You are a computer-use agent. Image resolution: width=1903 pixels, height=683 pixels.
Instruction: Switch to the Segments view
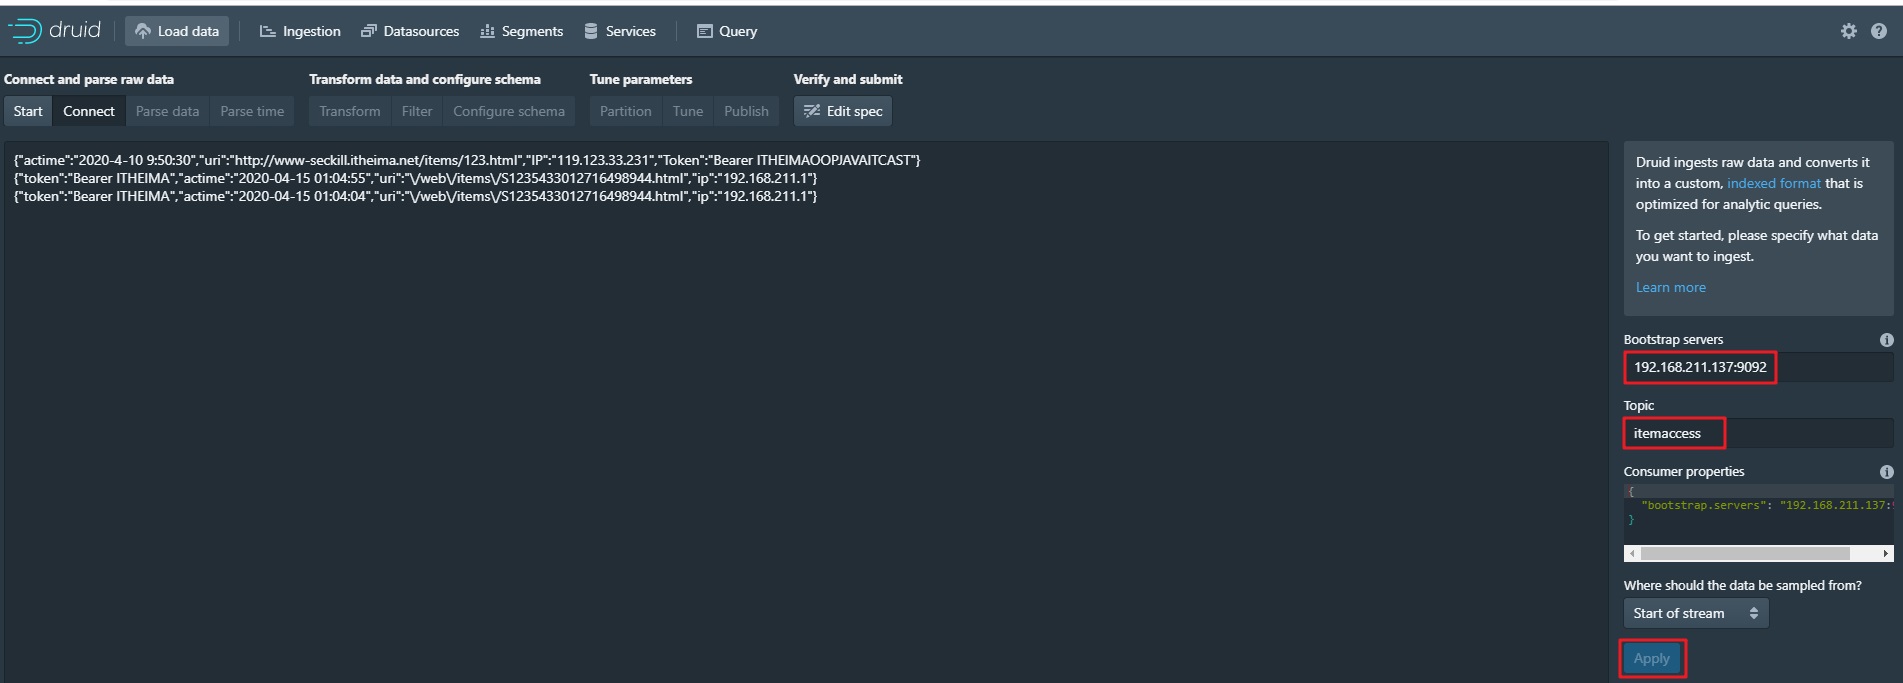(521, 31)
